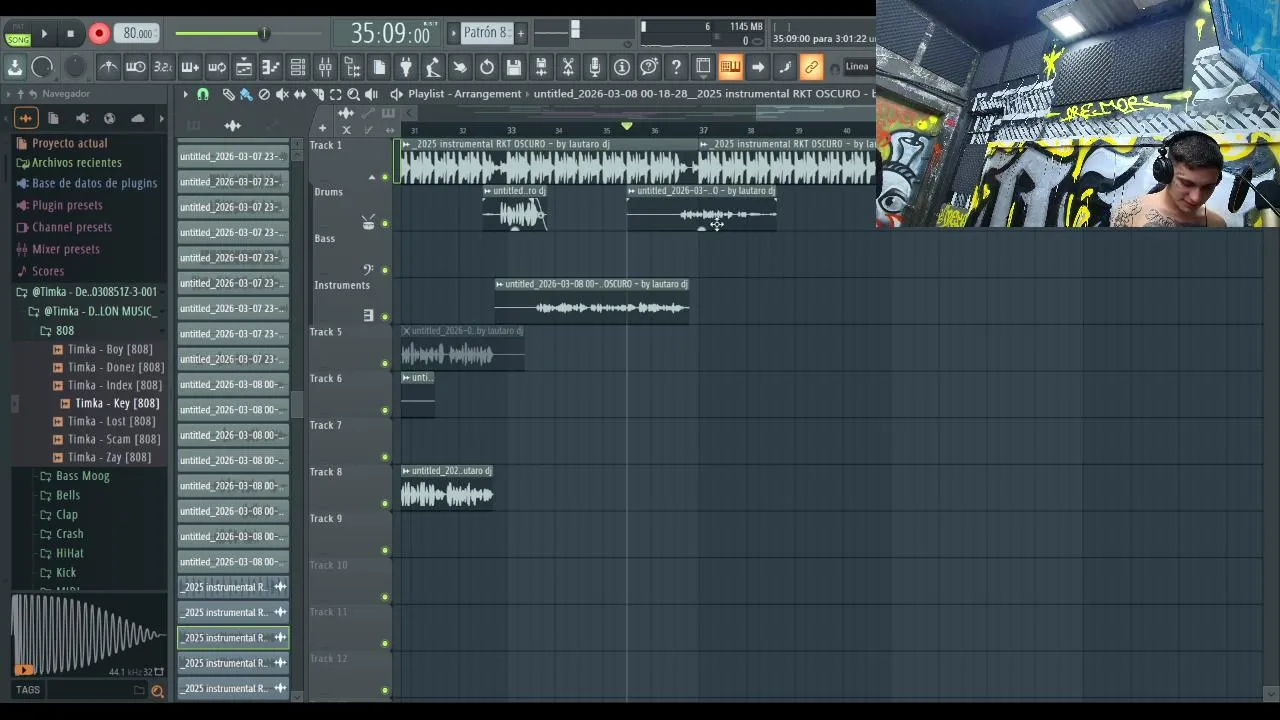This screenshot has width=1280, height=720.
Task: Switch to the browser all-files tab
Action: pyautogui.click(x=53, y=118)
